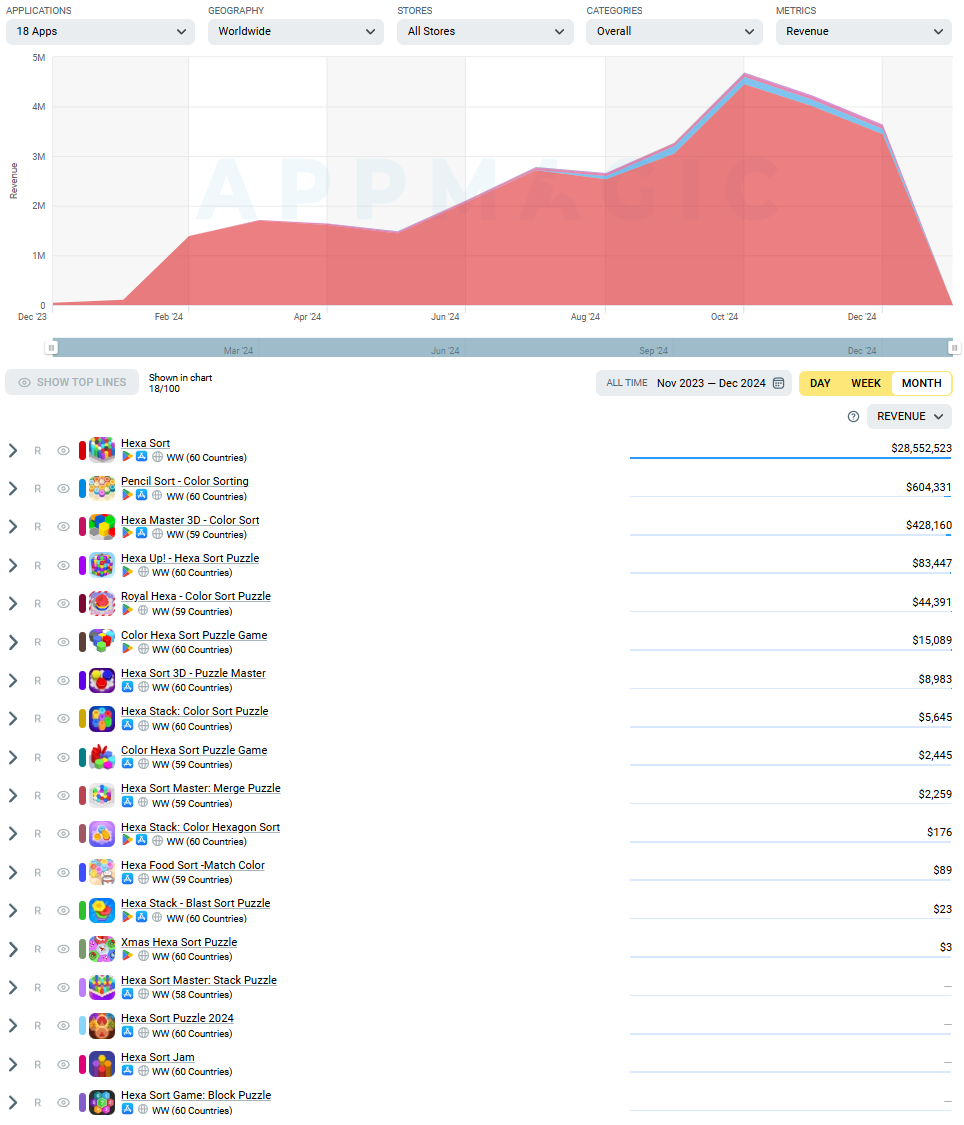This screenshot has height=1125, width=964.
Task: Open the Applications dropdown showing 18 Apps
Action: [100, 32]
